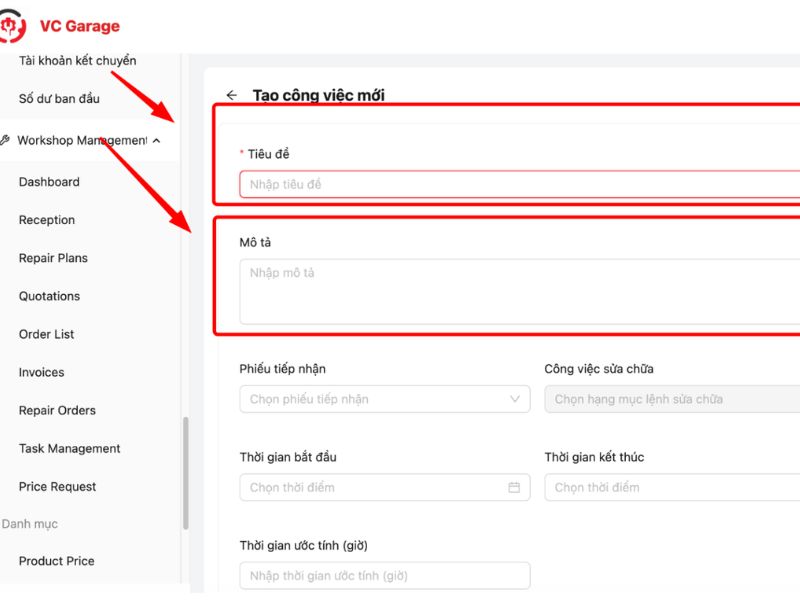Viewport: 800px width, 600px height.
Task: Open the Invoices page
Action: (41, 372)
